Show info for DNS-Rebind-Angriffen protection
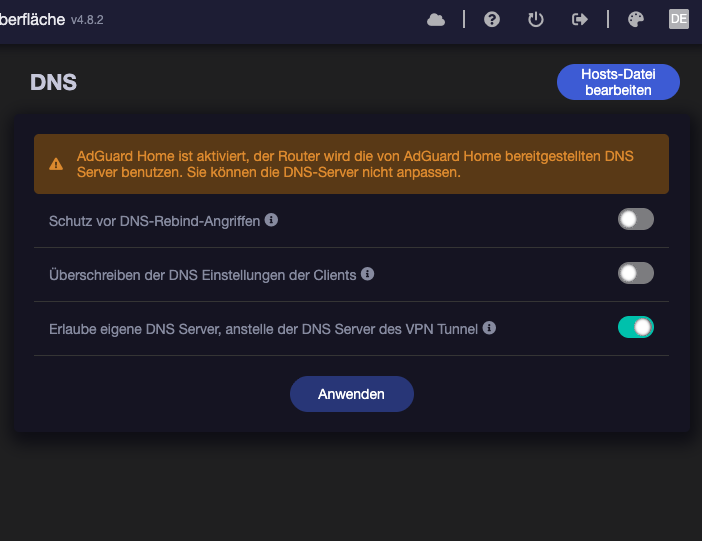The width and height of the screenshot is (702, 541). pyautogui.click(x=271, y=219)
